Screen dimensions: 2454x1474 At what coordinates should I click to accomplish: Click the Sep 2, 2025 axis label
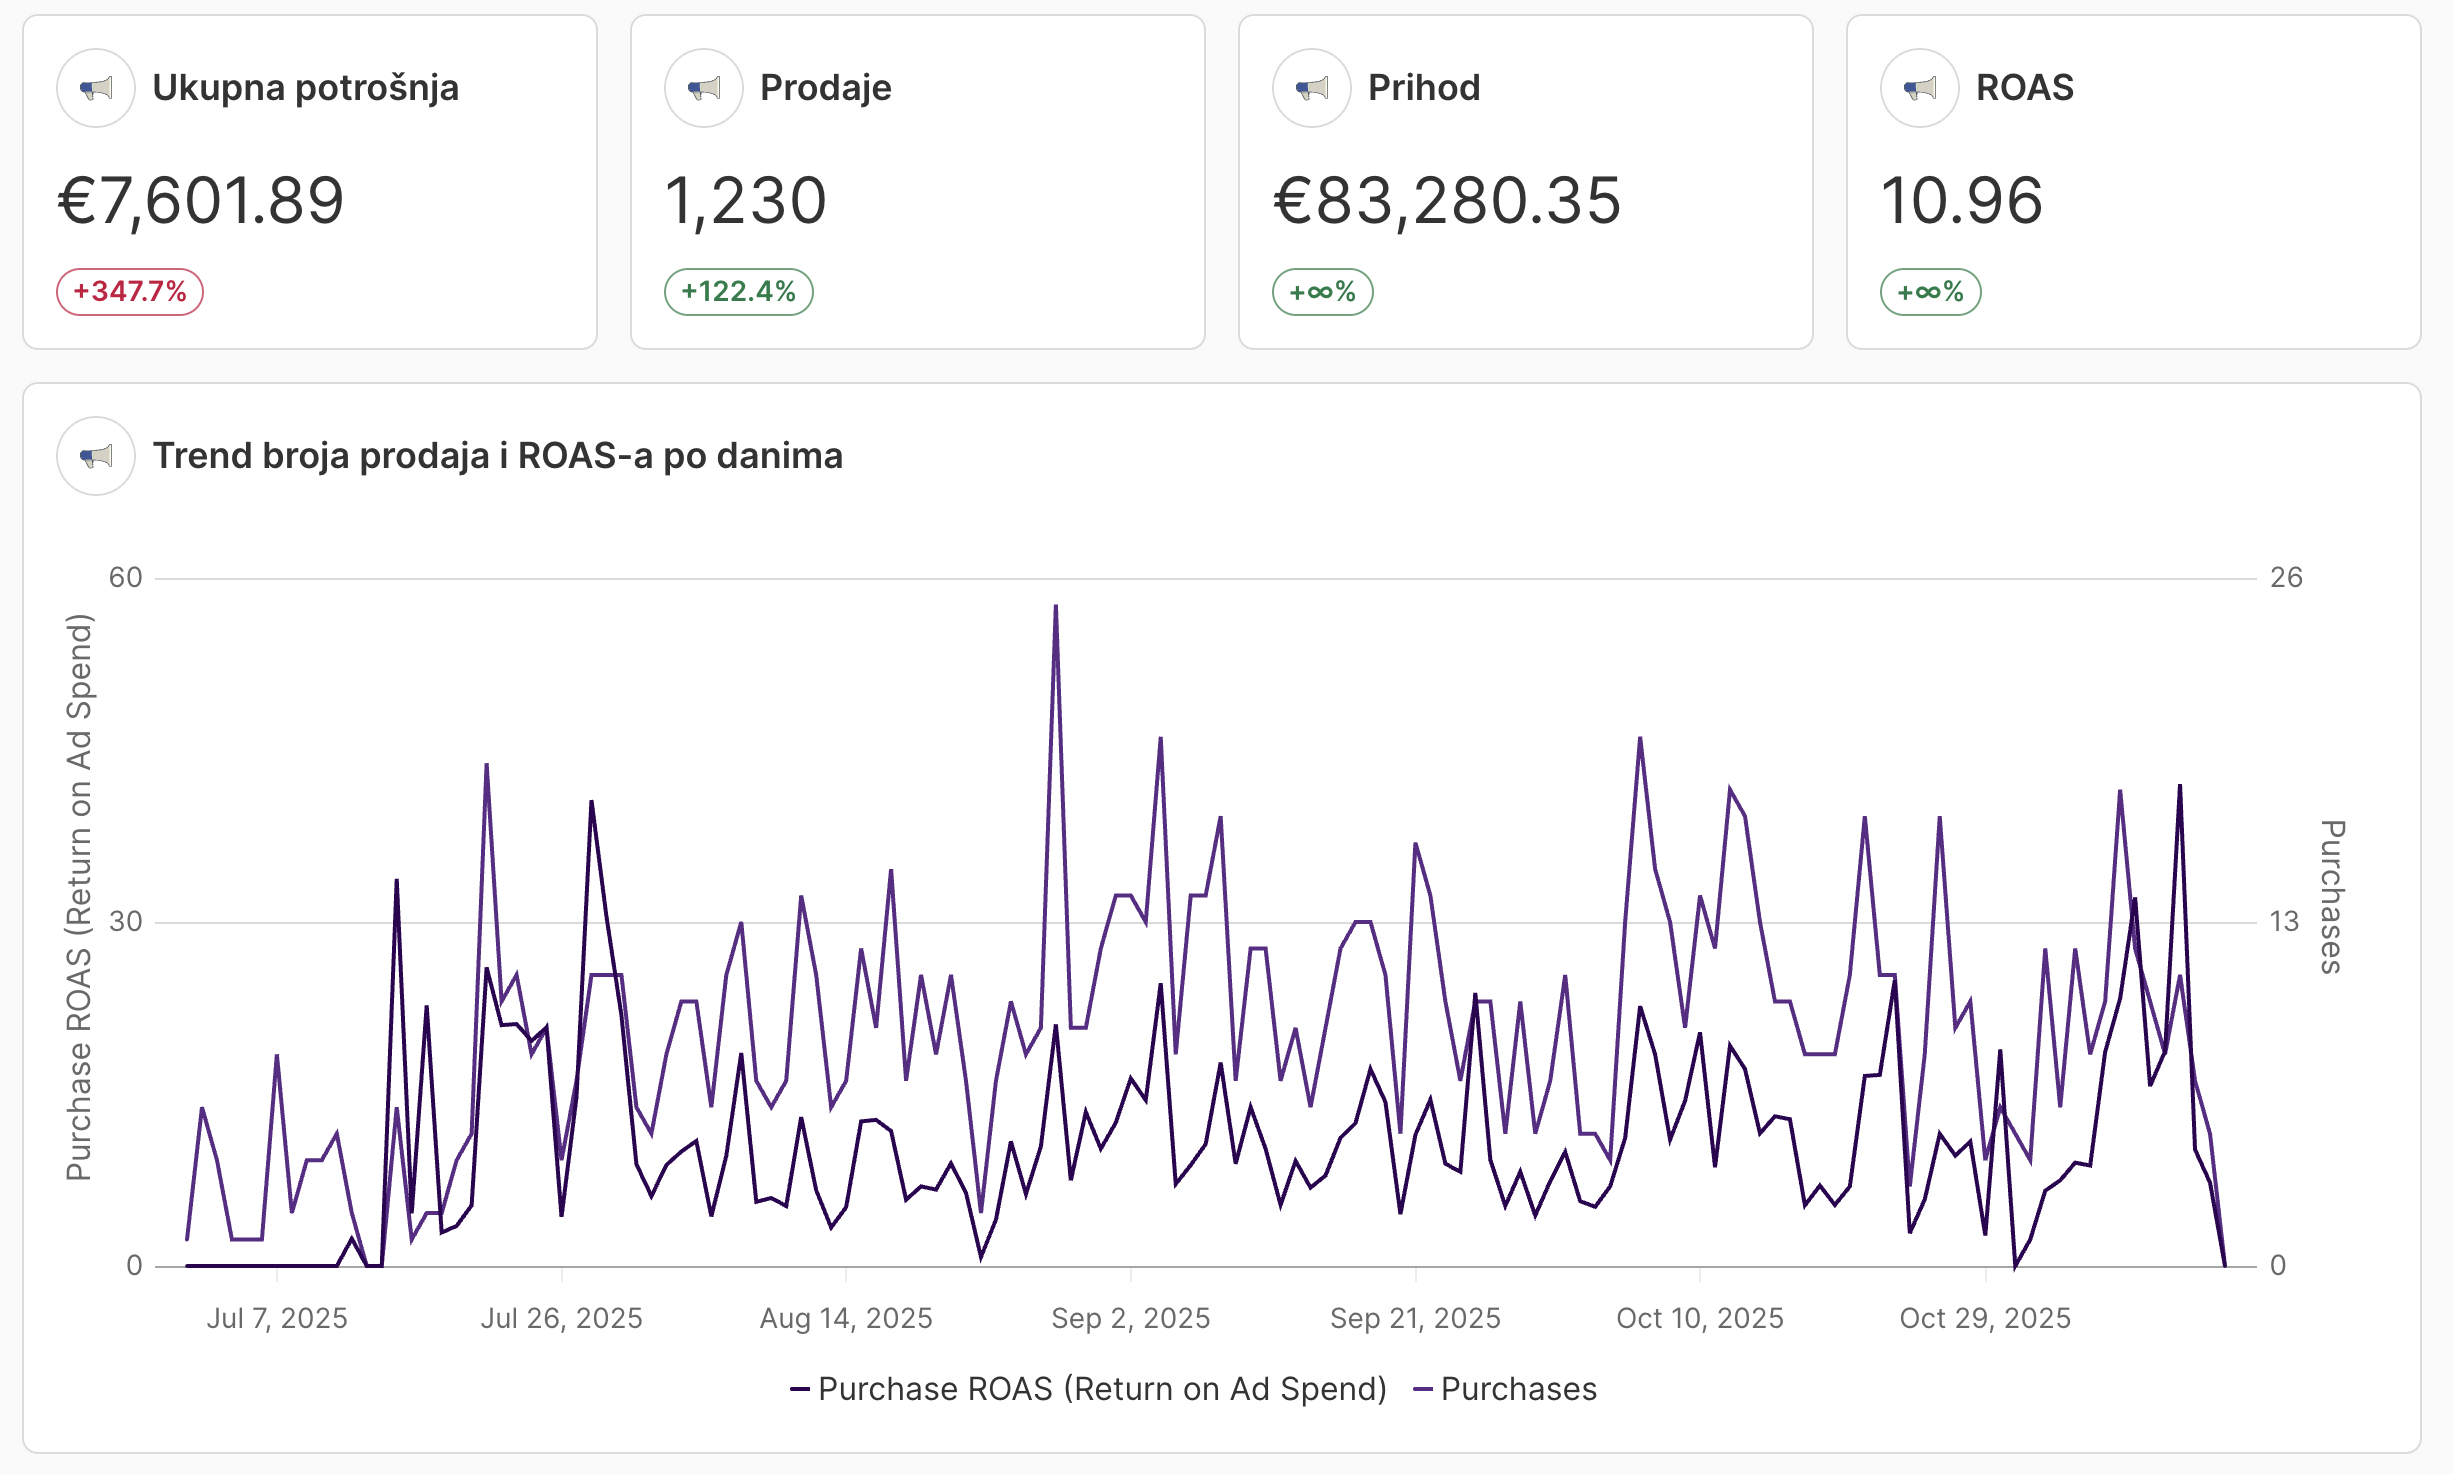coord(1130,1318)
